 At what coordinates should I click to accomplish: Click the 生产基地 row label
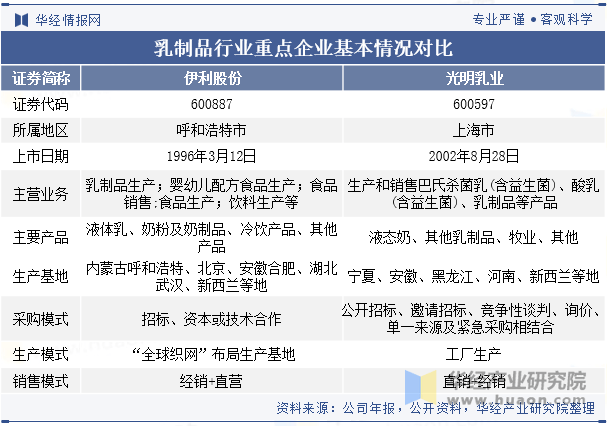click(x=41, y=276)
